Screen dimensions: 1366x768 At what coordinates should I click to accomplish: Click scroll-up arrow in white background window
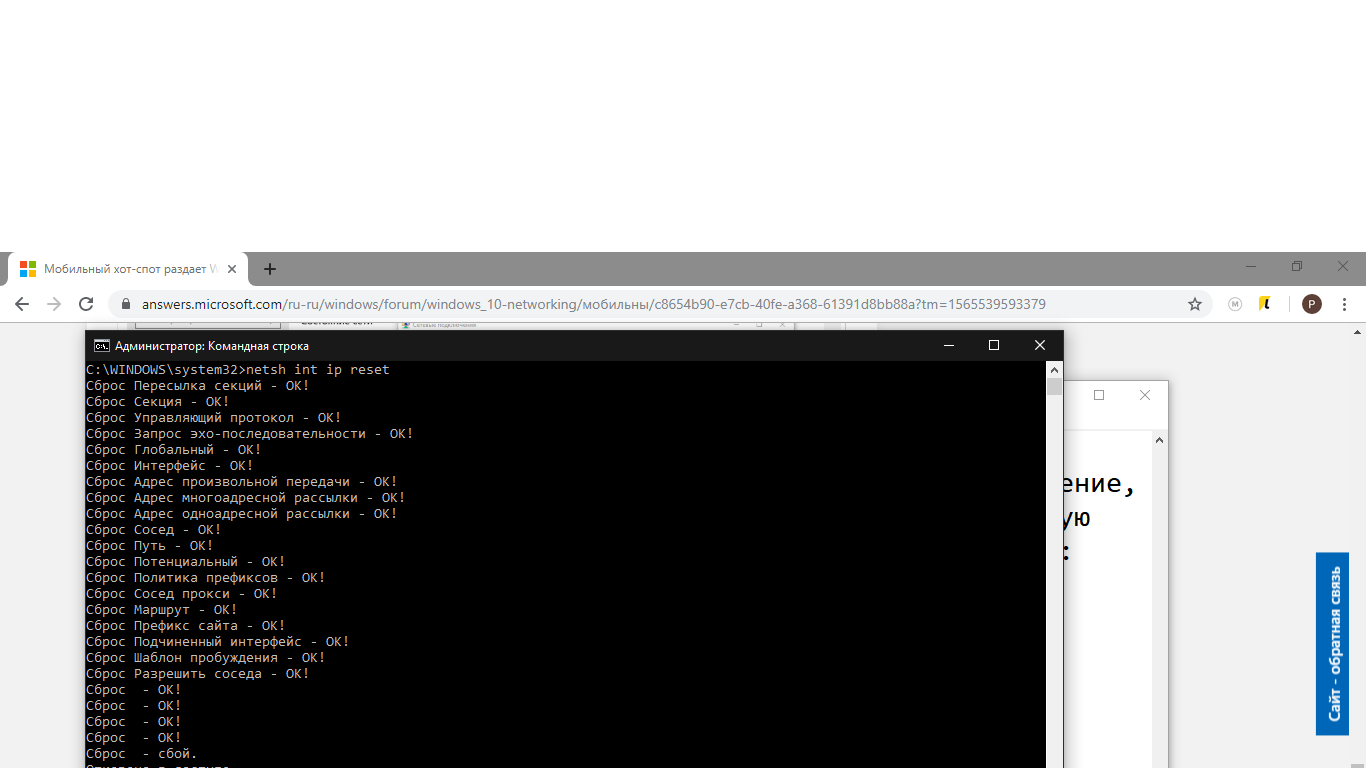pos(1160,440)
